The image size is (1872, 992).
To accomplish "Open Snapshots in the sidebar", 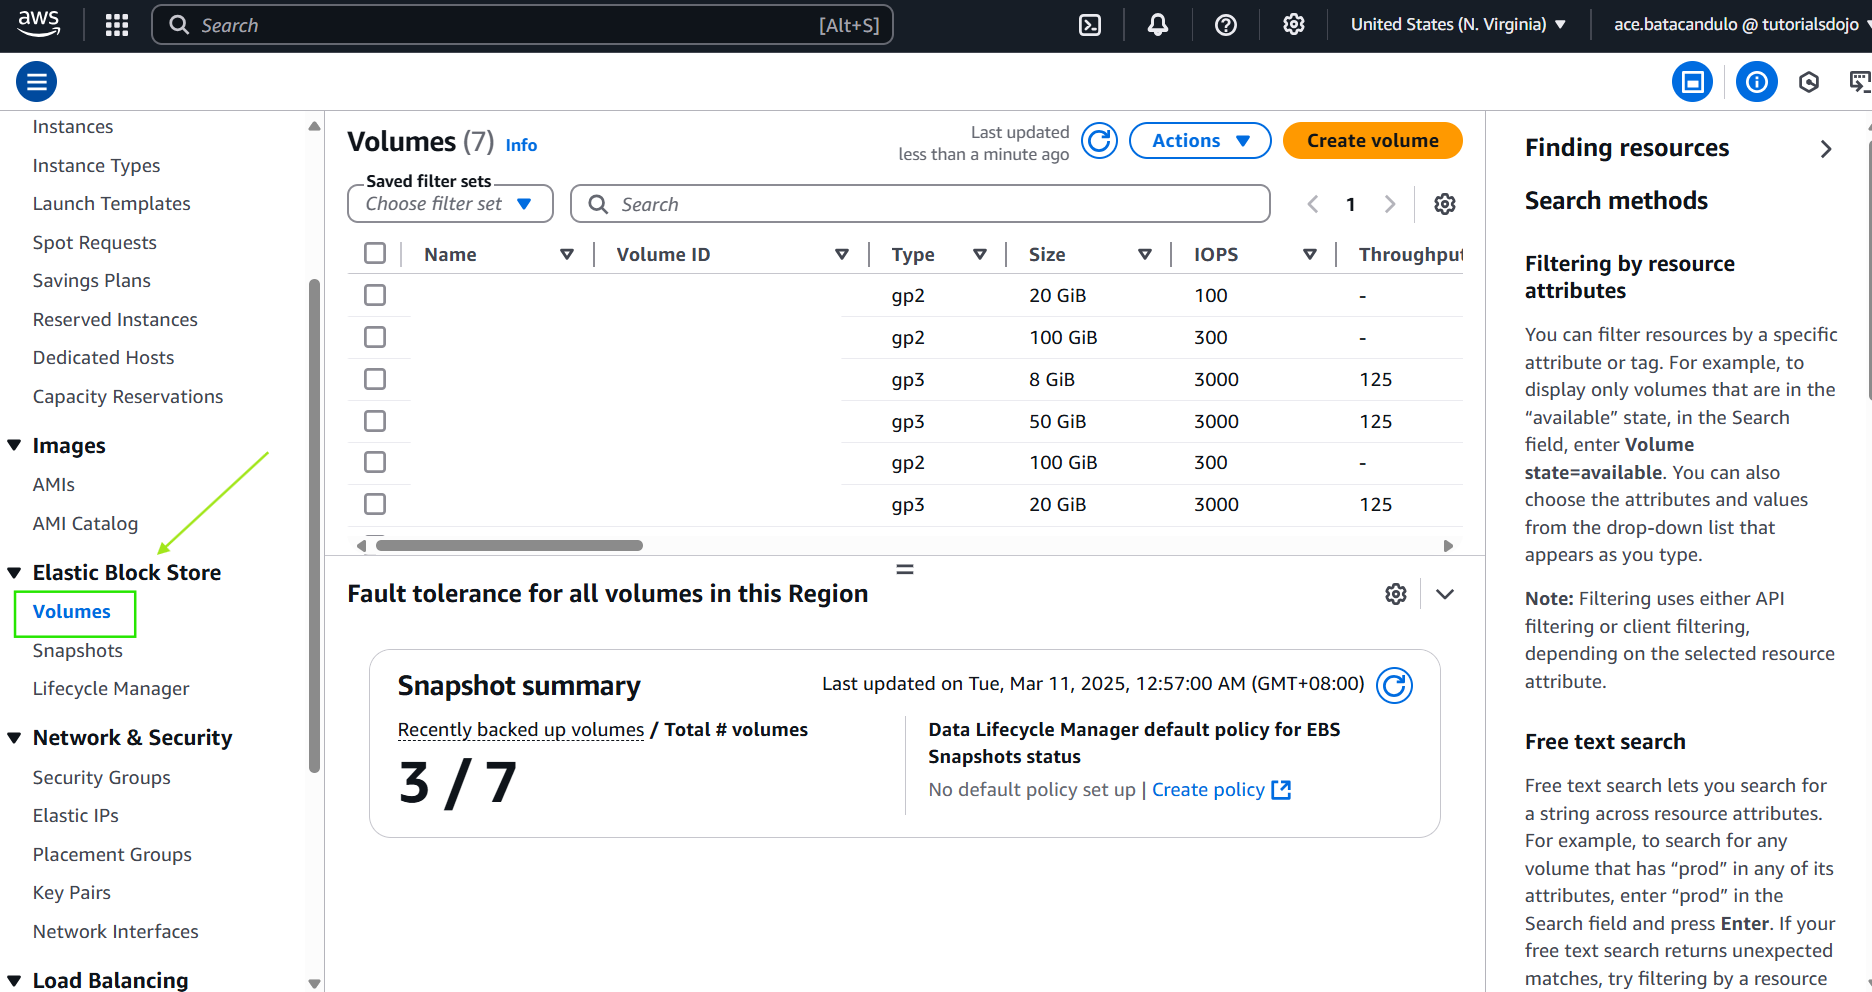I will point(78,651).
